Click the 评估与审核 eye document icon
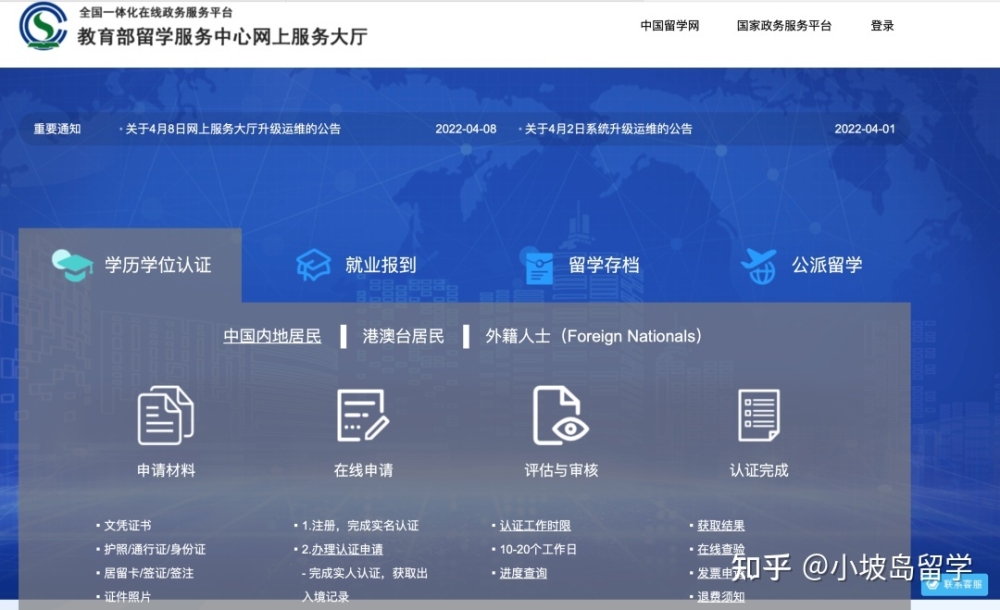Image resolution: width=1000 pixels, height=610 pixels. point(561,415)
